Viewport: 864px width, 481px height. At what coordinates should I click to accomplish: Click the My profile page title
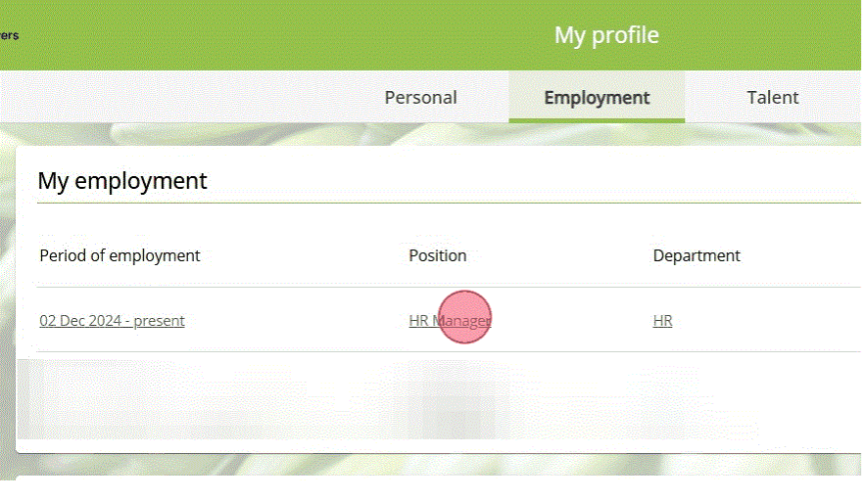606,35
